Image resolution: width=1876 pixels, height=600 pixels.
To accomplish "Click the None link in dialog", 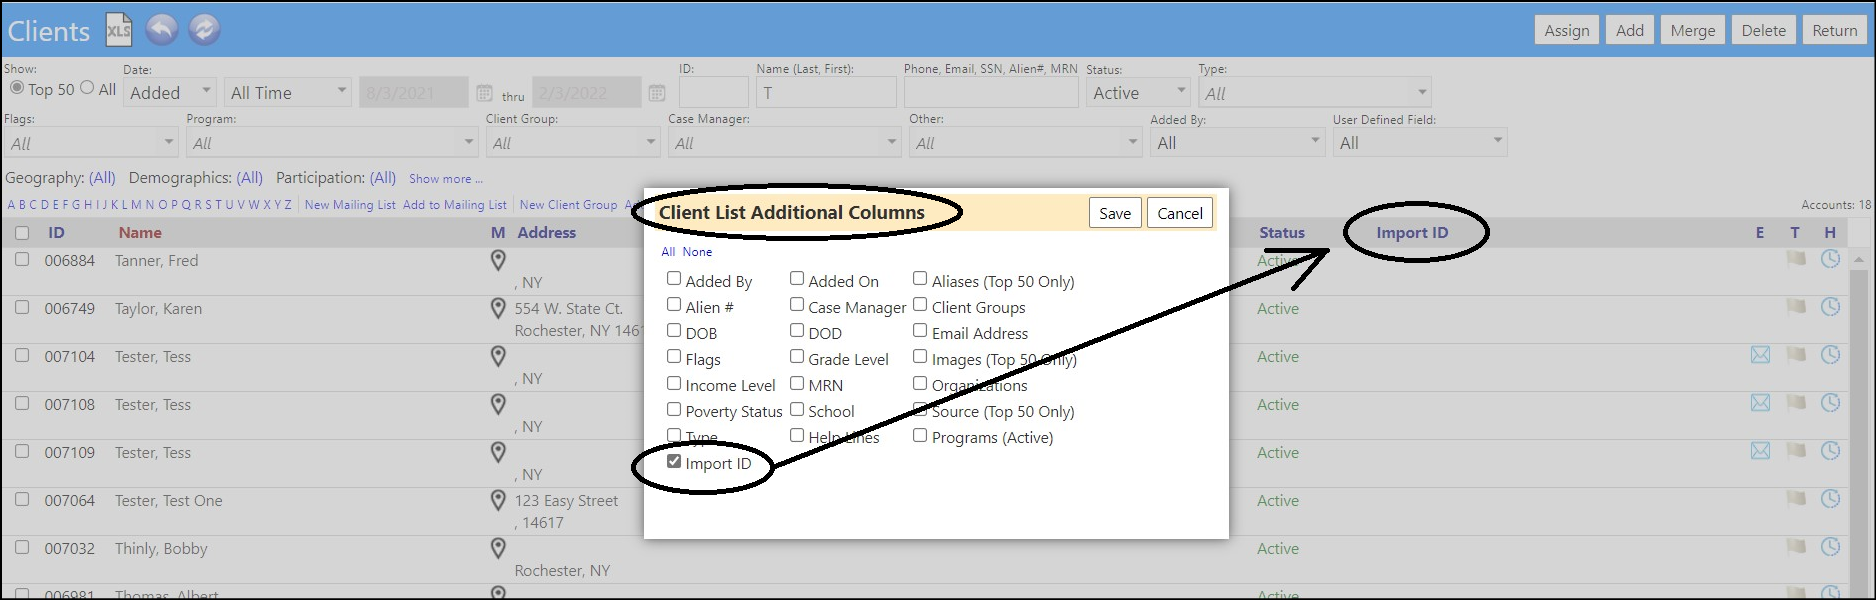I will [697, 252].
